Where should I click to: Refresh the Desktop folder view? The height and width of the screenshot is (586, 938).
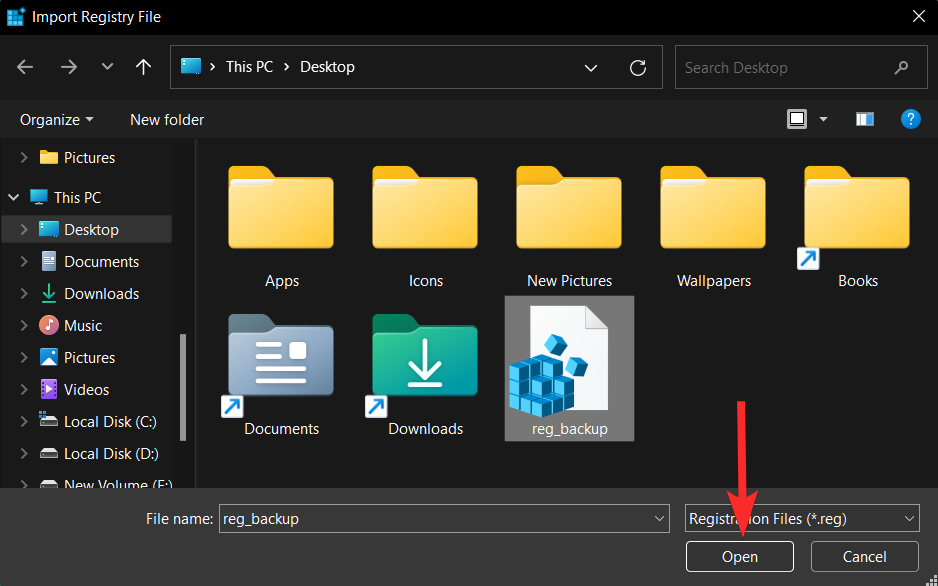[x=638, y=68]
